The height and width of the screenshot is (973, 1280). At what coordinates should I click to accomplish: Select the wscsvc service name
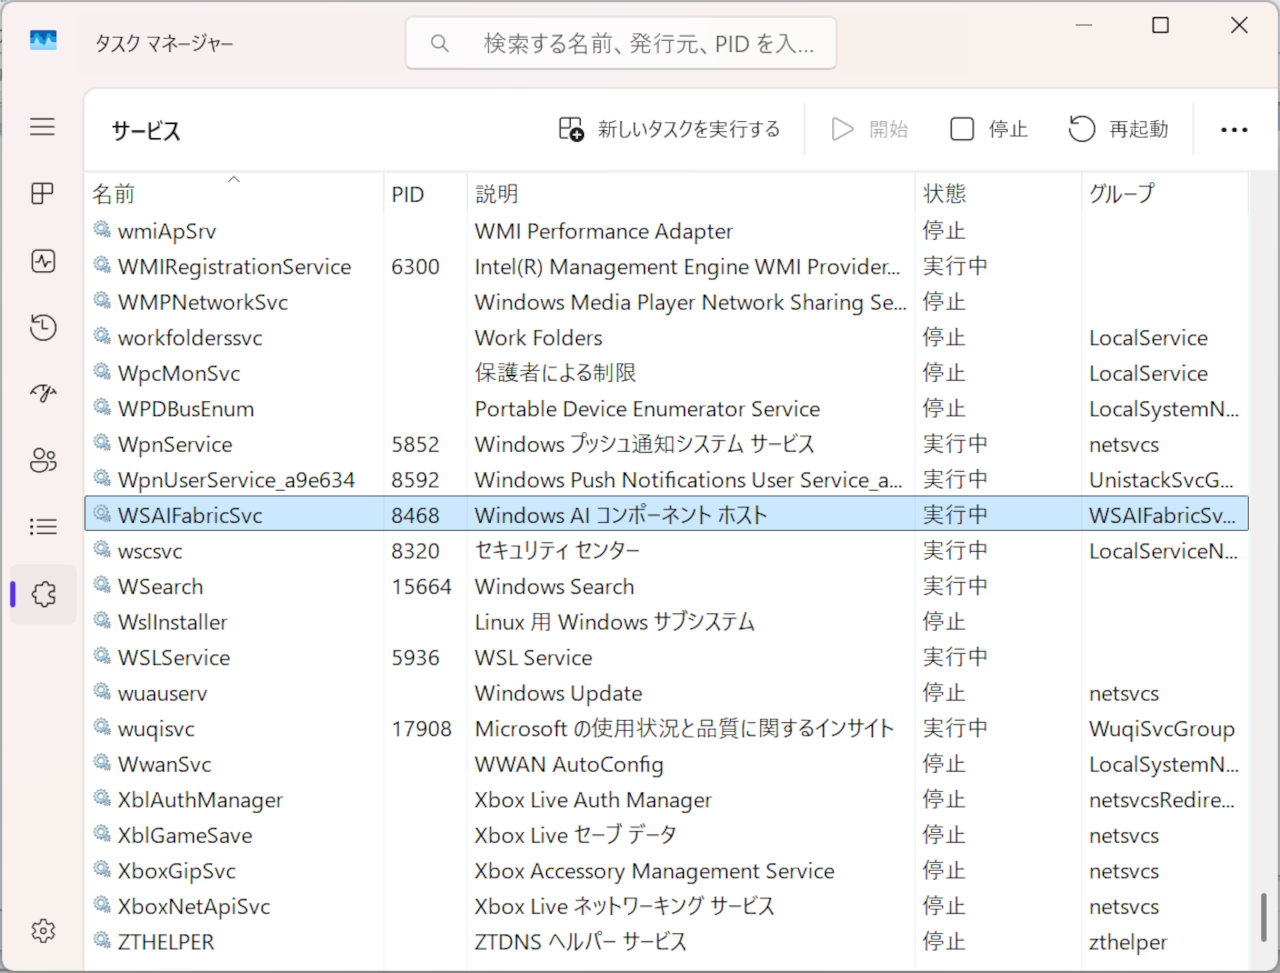click(150, 551)
